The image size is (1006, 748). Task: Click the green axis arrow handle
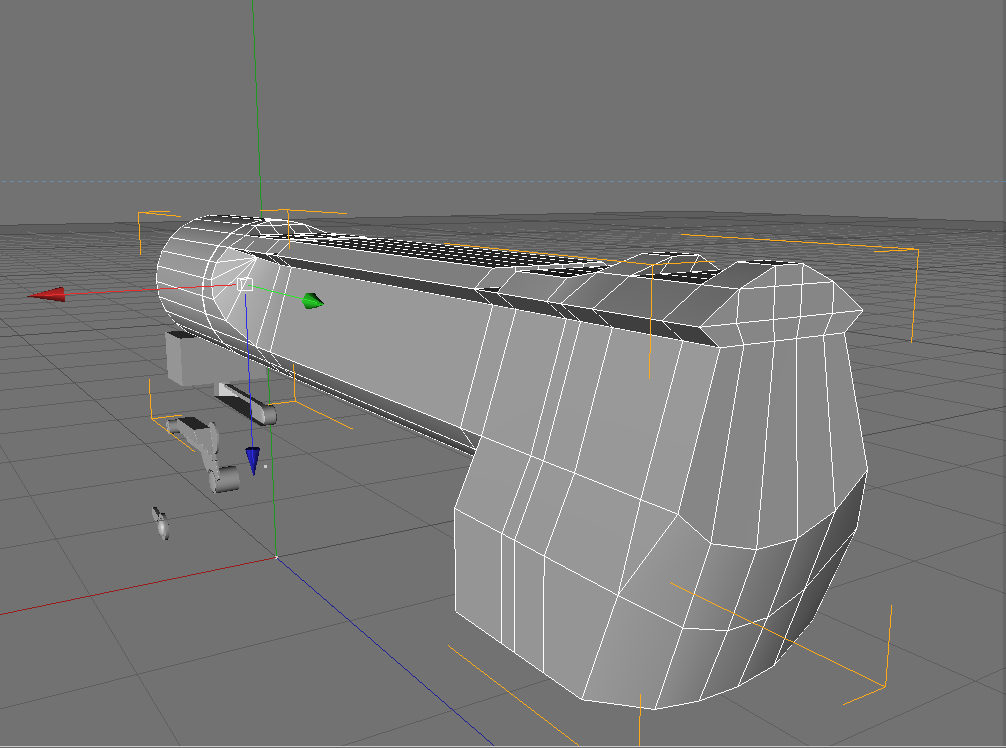[312, 301]
